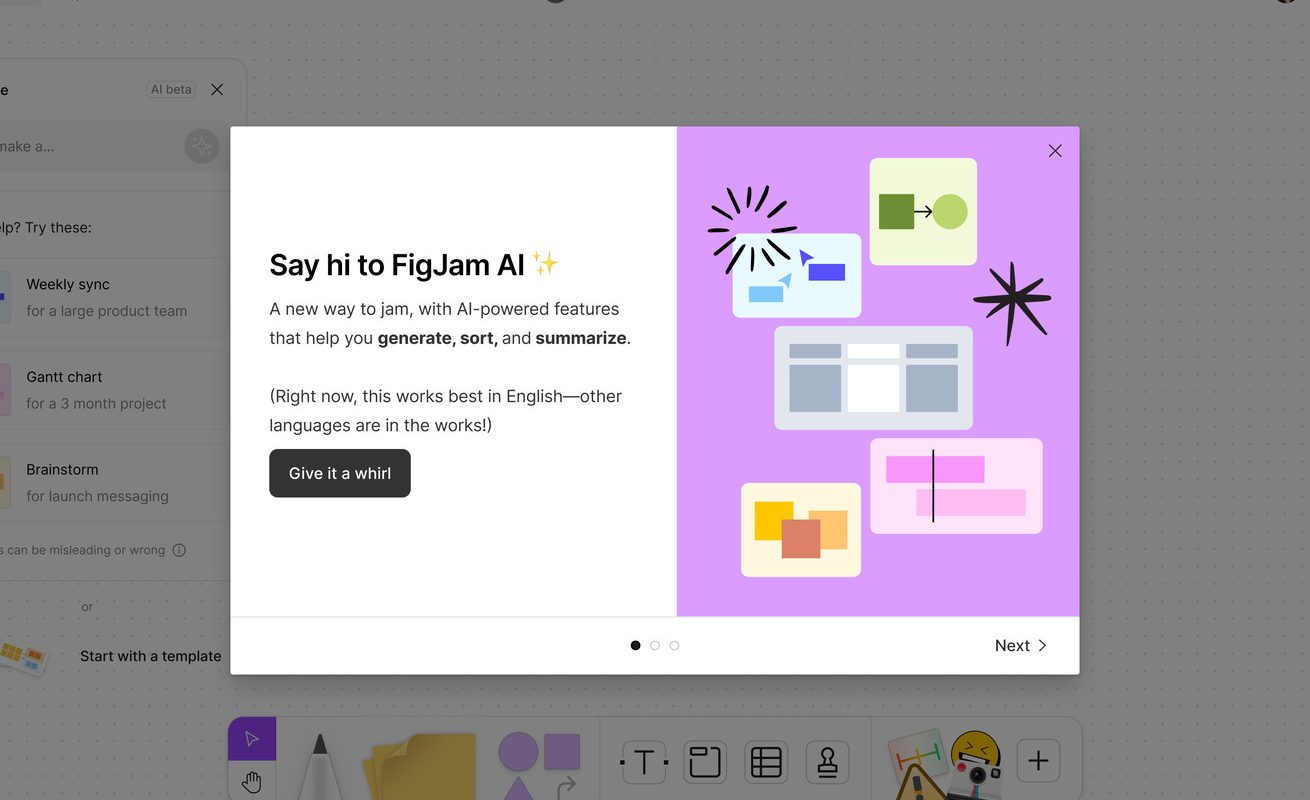1310x800 pixels.
Task: Close the FigJam AI intro dialog
Action: (x=1055, y=151)
